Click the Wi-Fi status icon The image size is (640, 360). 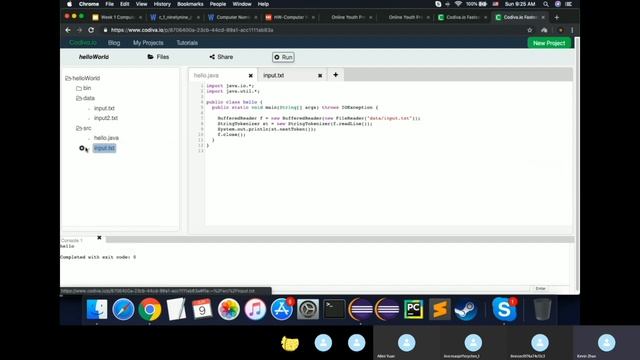[458, 4]
